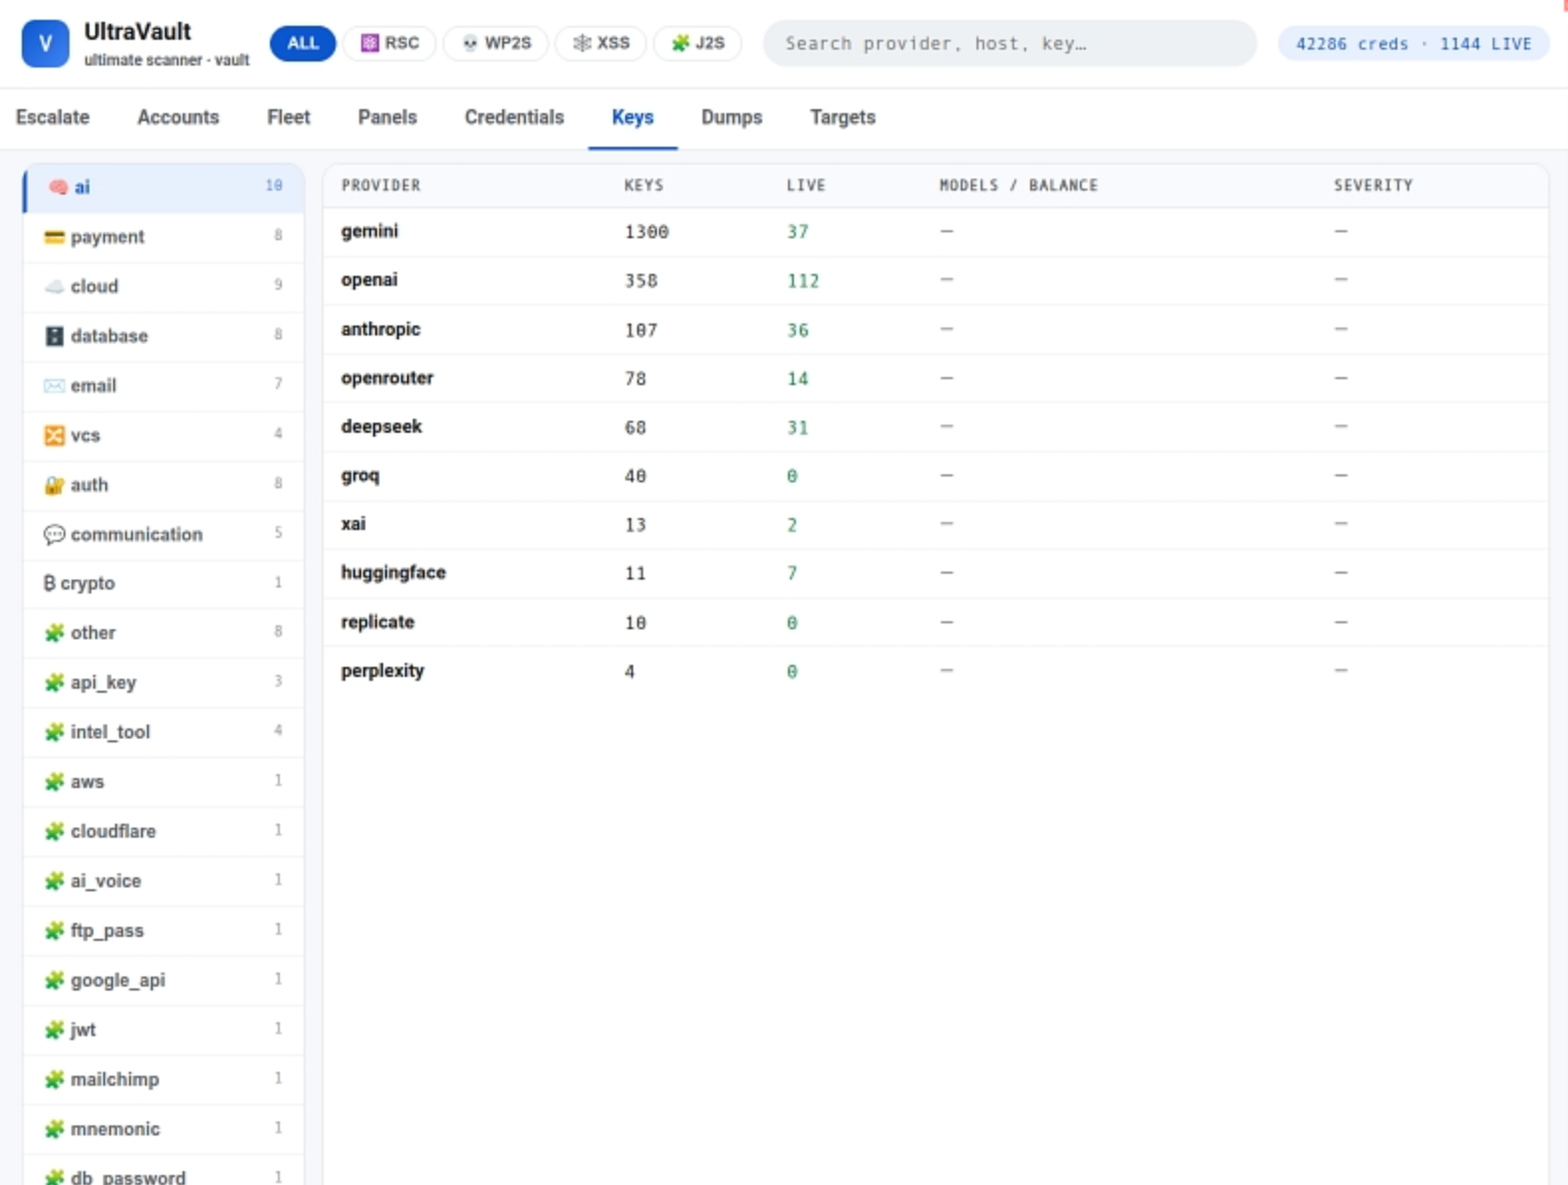Click the UltraVault V logo
Image resolution: width=1568 pixels, height=1185 pixels.
tap(45, 43)
